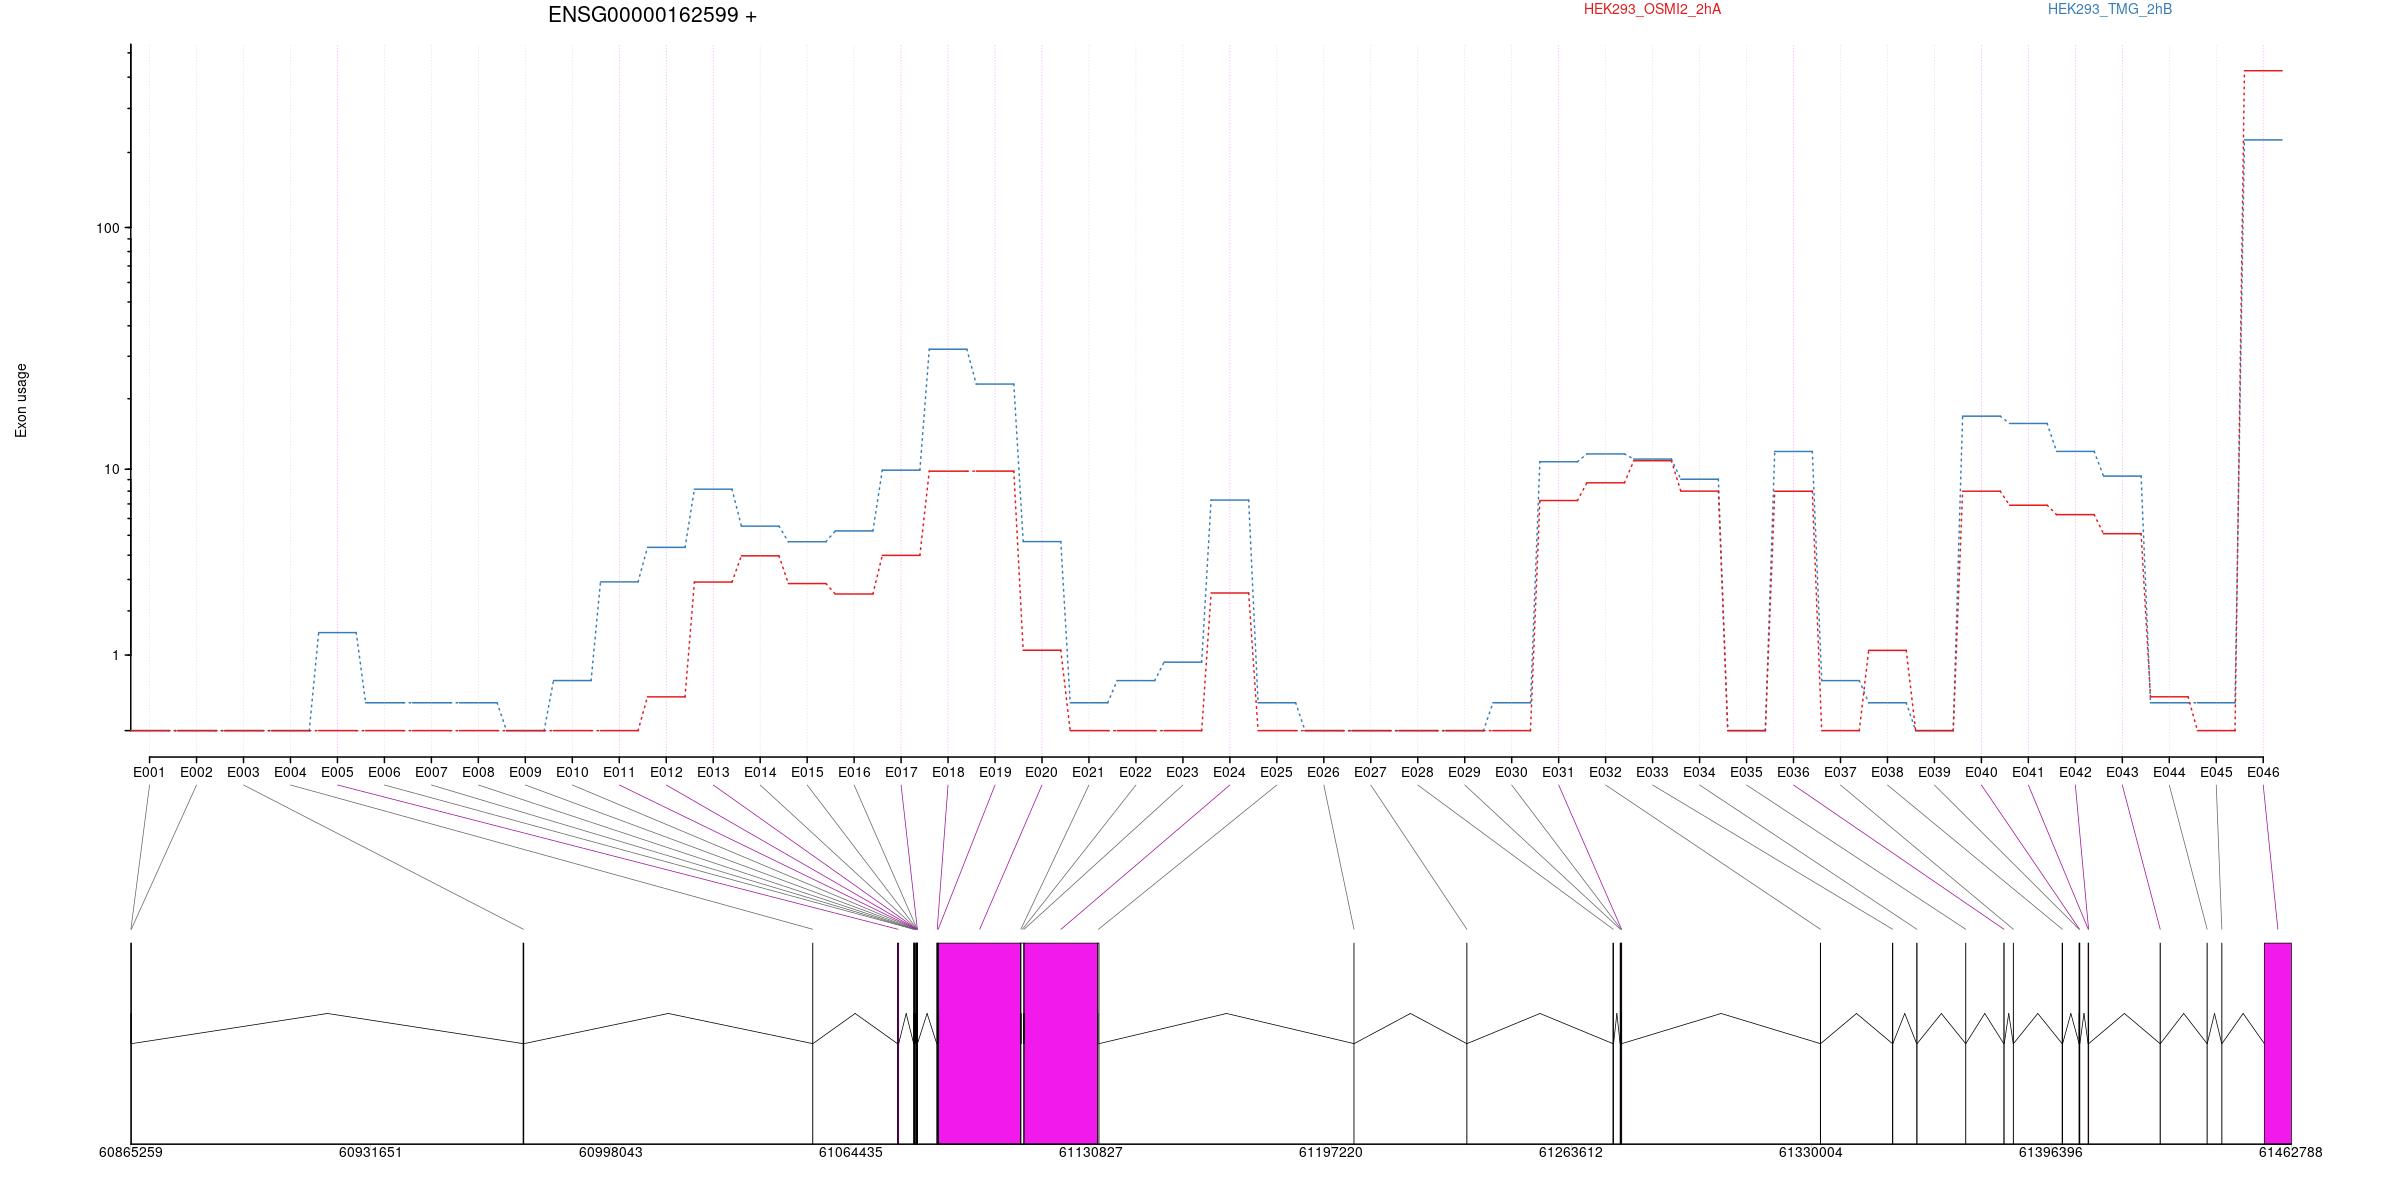This screenshot has height=1200, width=2400.
Task: Select exon label E014
Action: coord(760,772)
